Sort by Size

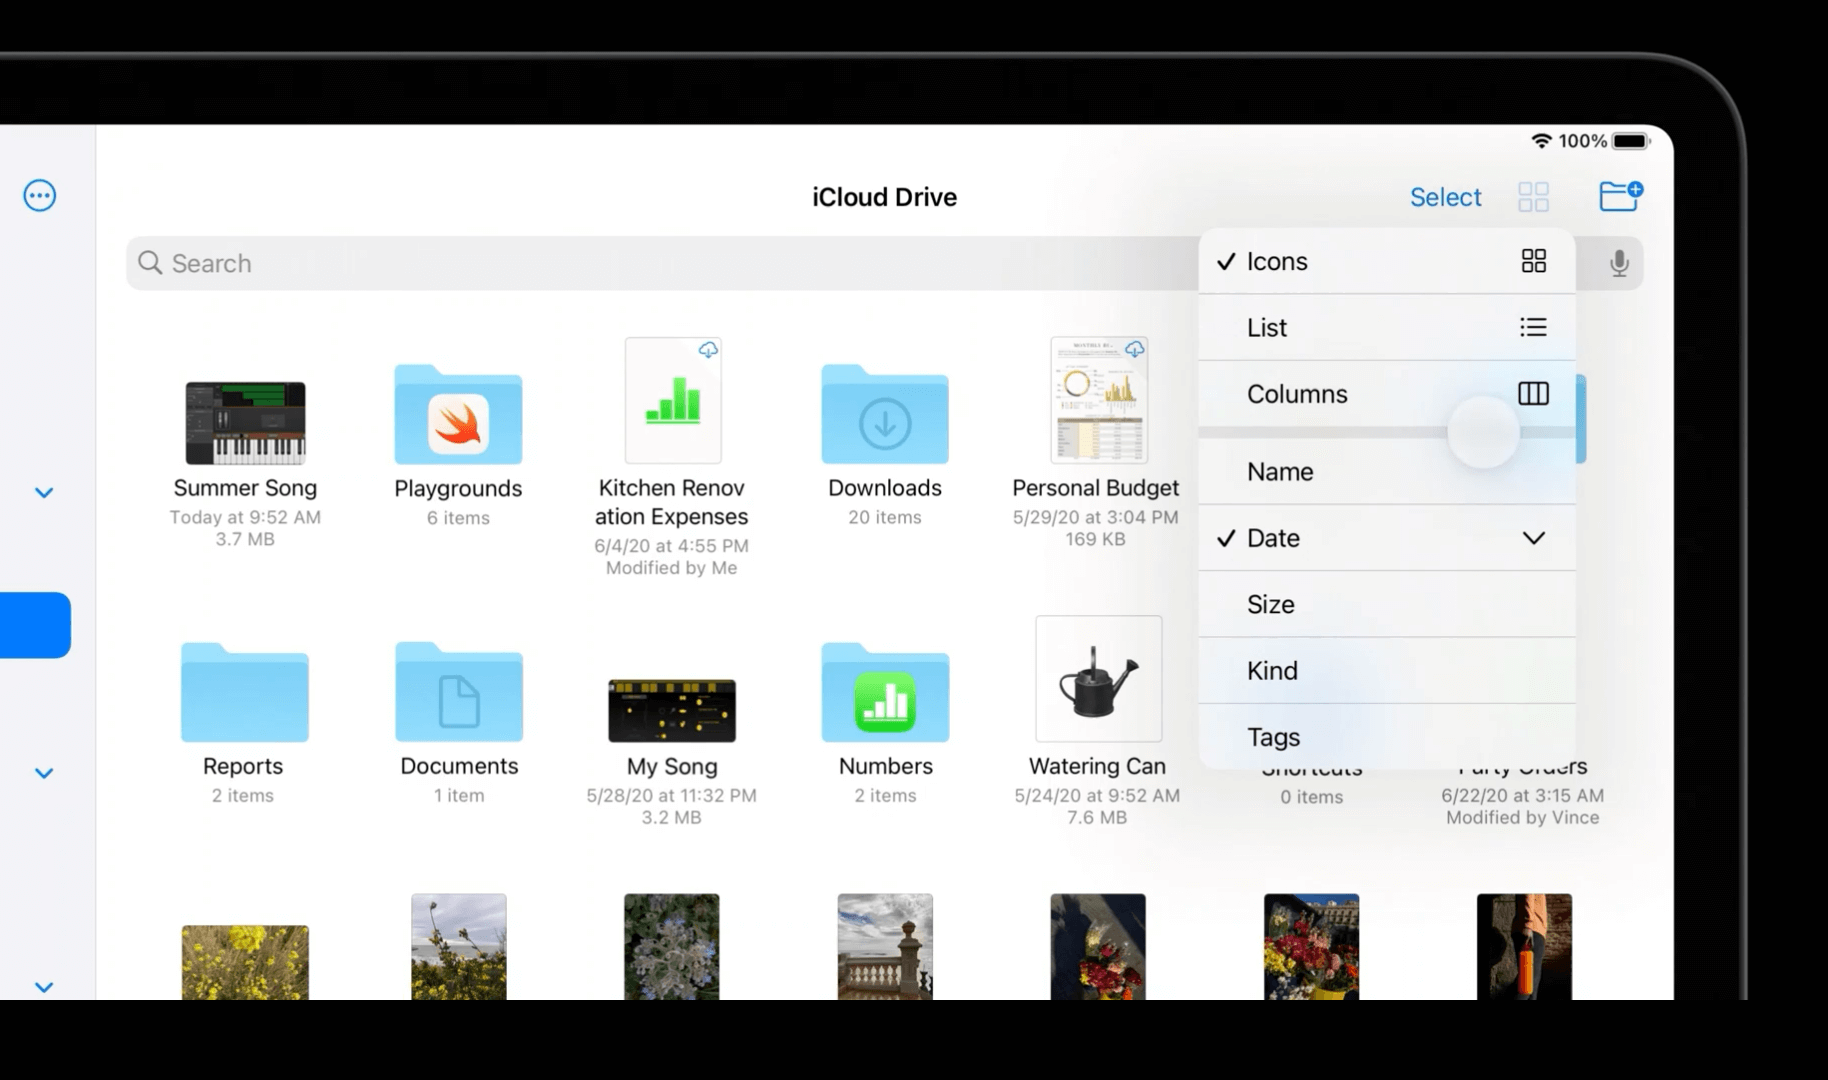1386,604
